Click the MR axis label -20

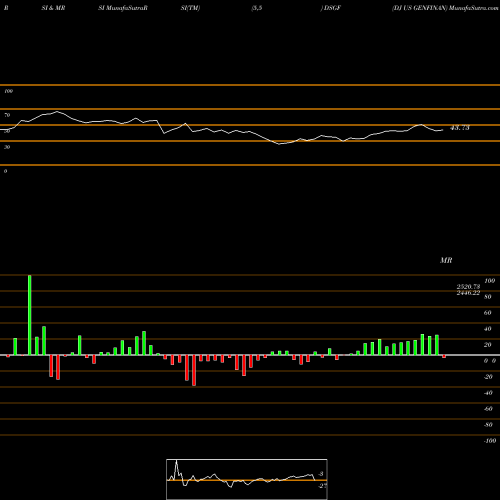(488, 377)
